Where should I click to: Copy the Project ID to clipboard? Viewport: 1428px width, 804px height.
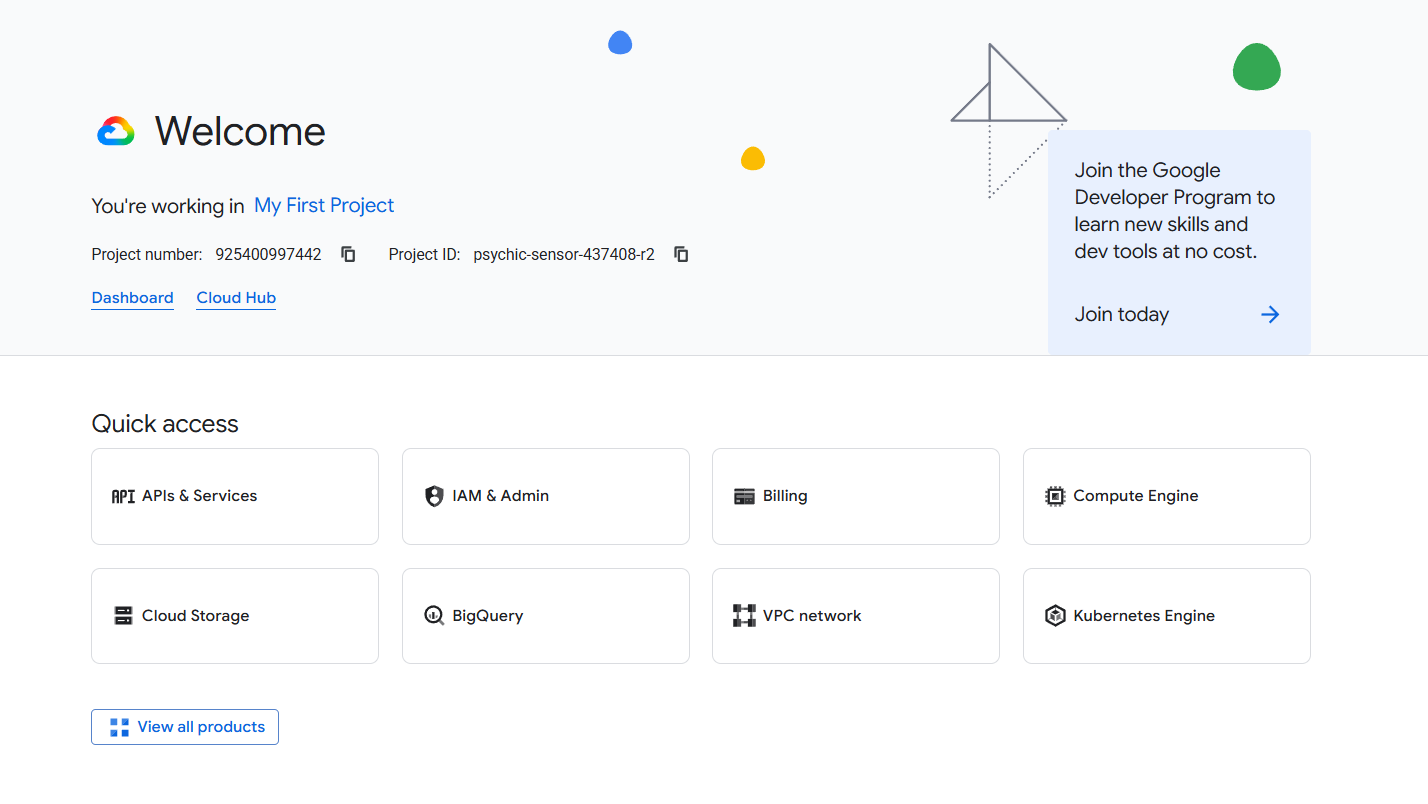[x=681, y=254]
